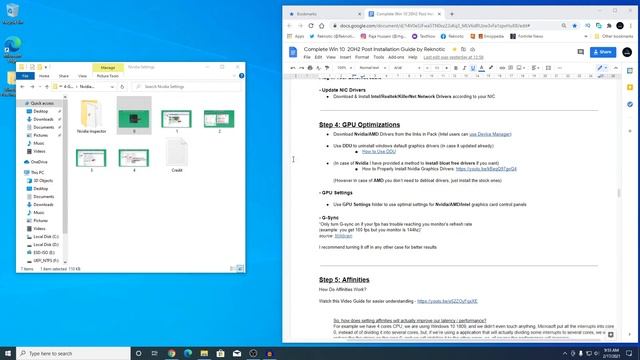The width and height of the screenshot is (640, 360).
Task: Expand the Explorer address path dropdown
Action: (112, 87)
